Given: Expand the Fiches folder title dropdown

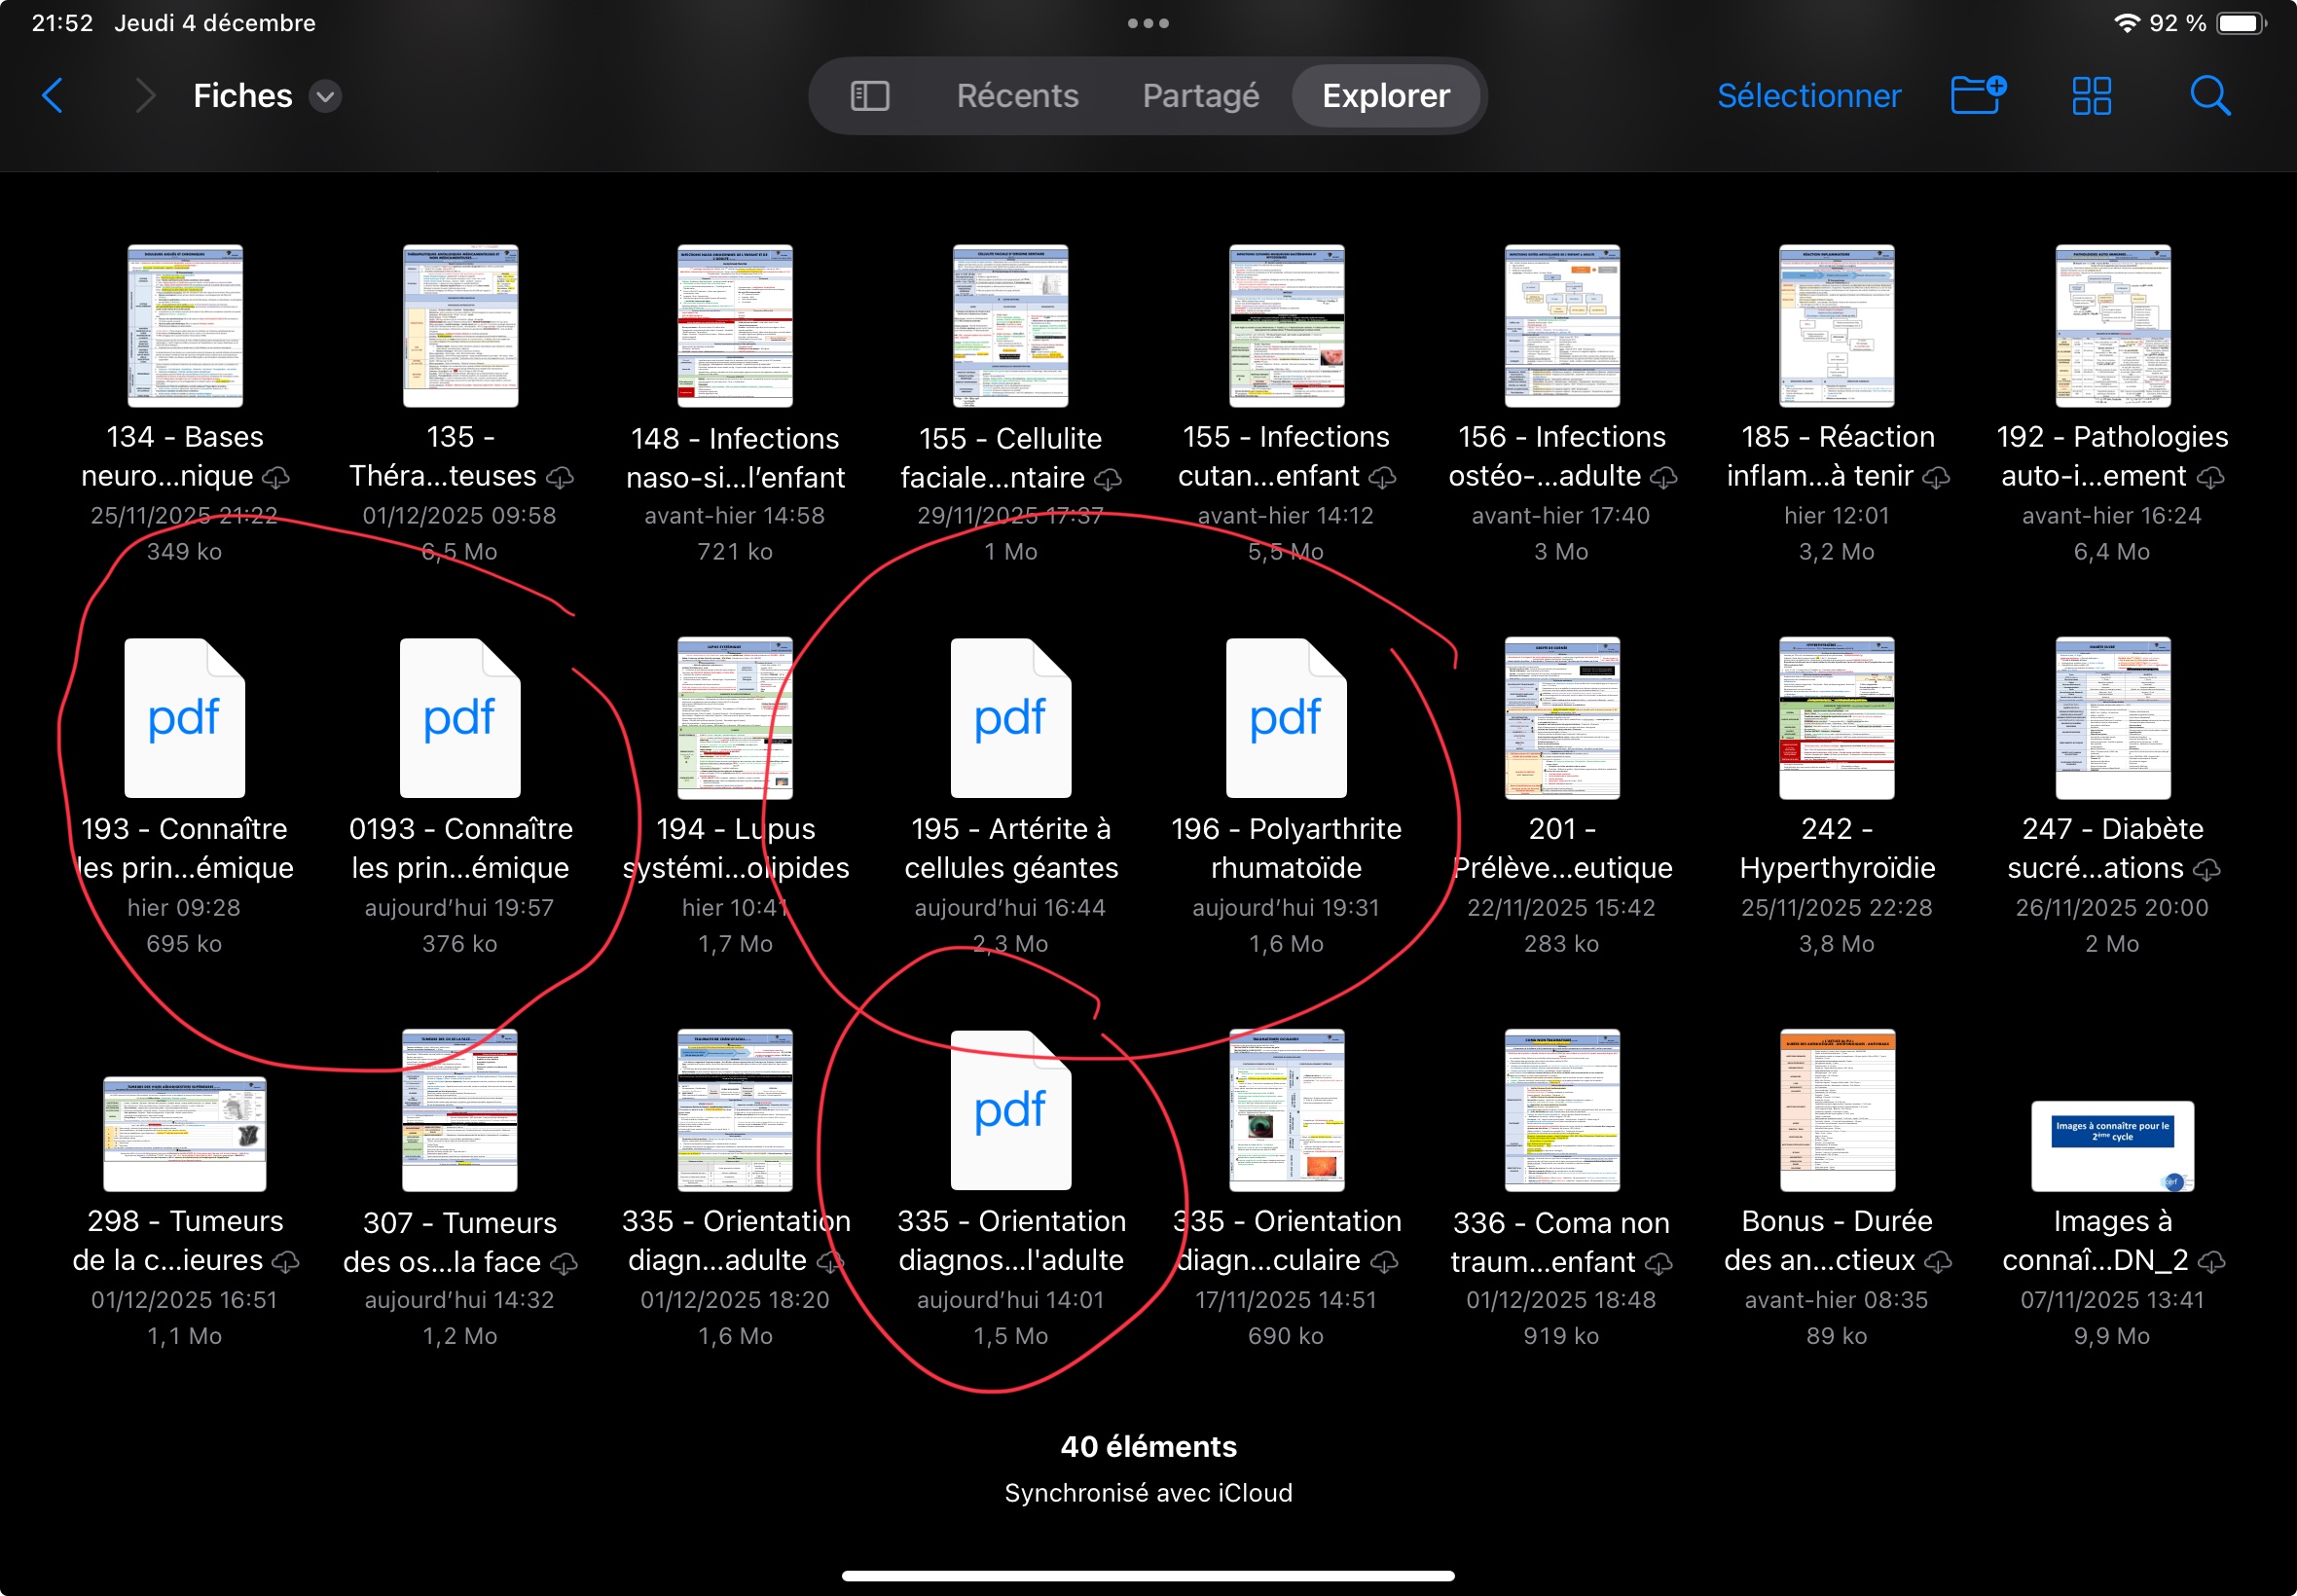Looking at the screenshot, I should click(325, 96).
